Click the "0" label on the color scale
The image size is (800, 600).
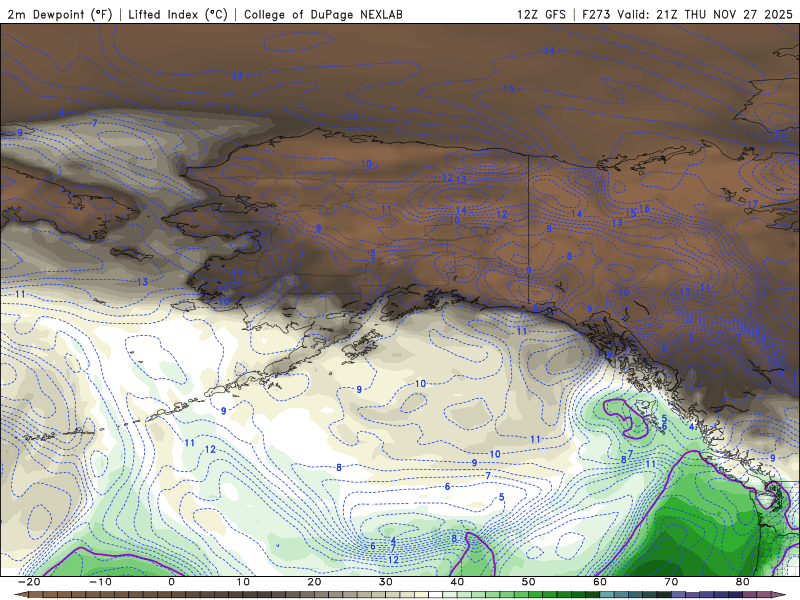coord(171,582)
